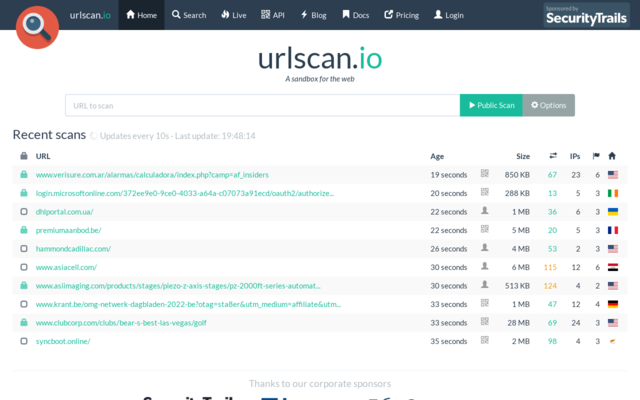Click the requests arrows column header icon

pos(553,156)
